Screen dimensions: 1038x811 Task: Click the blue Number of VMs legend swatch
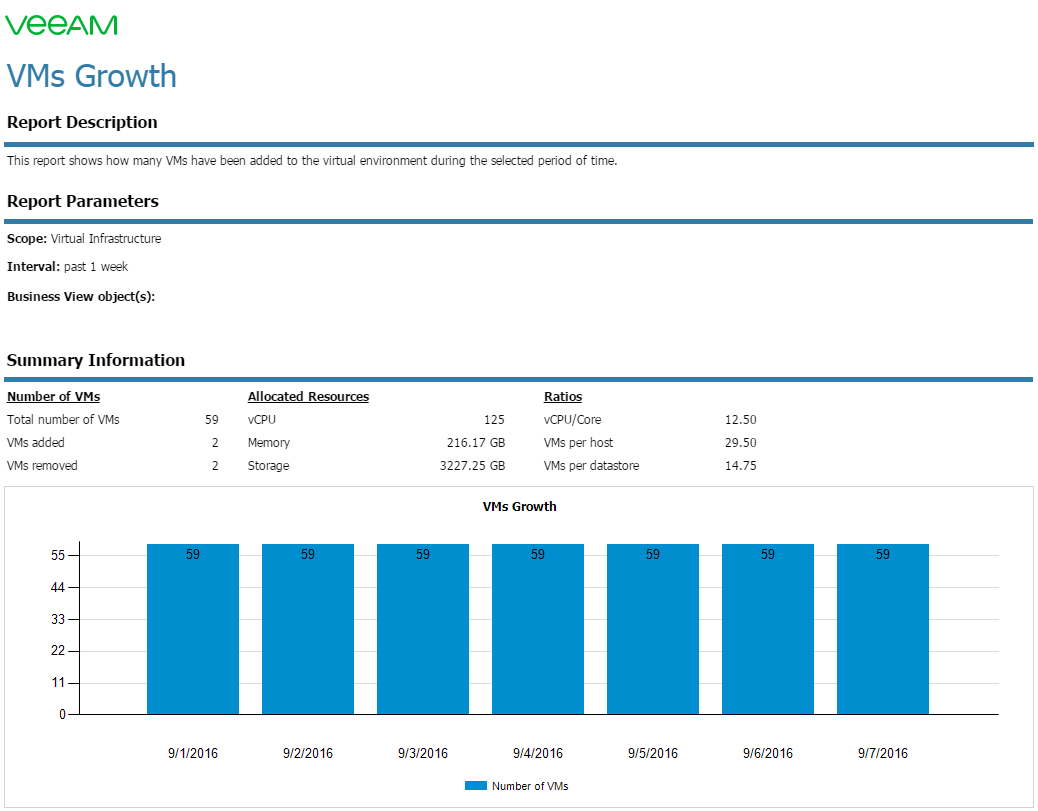click(475, 786)
